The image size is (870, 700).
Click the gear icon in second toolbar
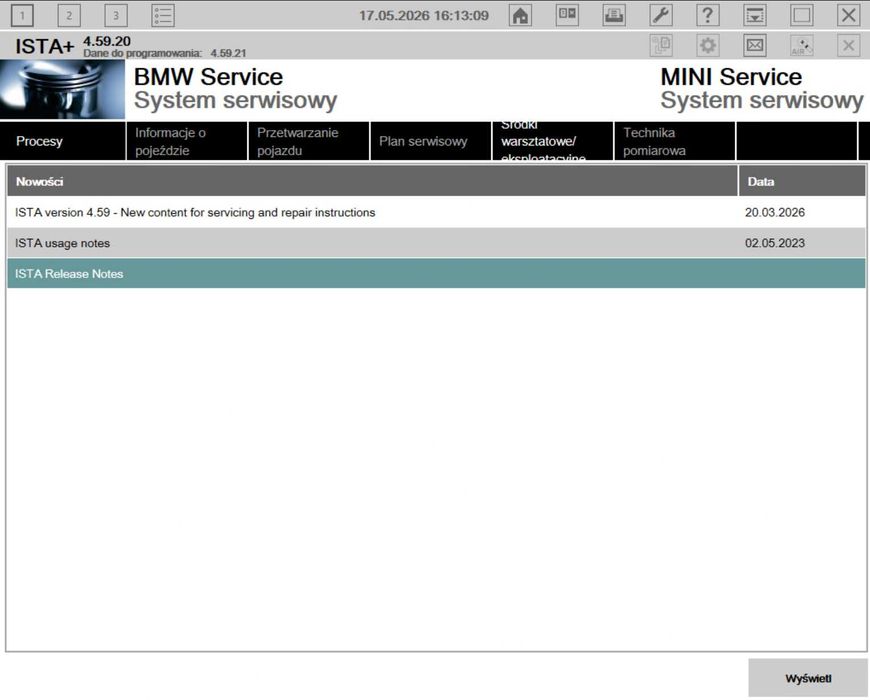pos(707,45)
